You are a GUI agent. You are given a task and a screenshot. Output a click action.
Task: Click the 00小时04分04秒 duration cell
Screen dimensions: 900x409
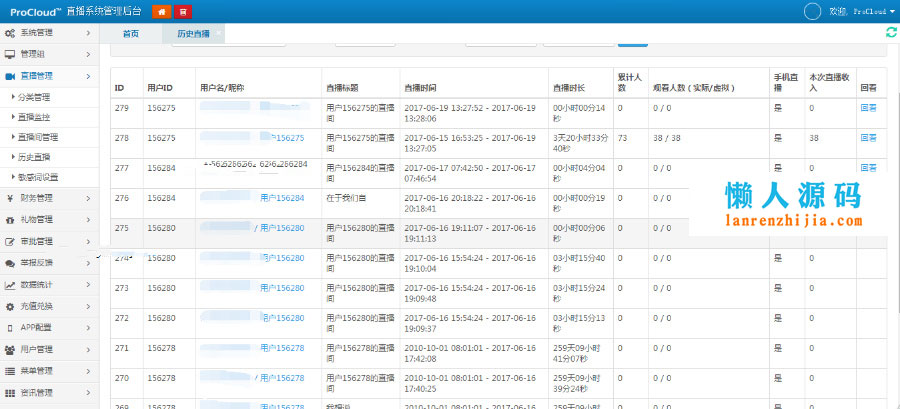(x=578, y=173)
